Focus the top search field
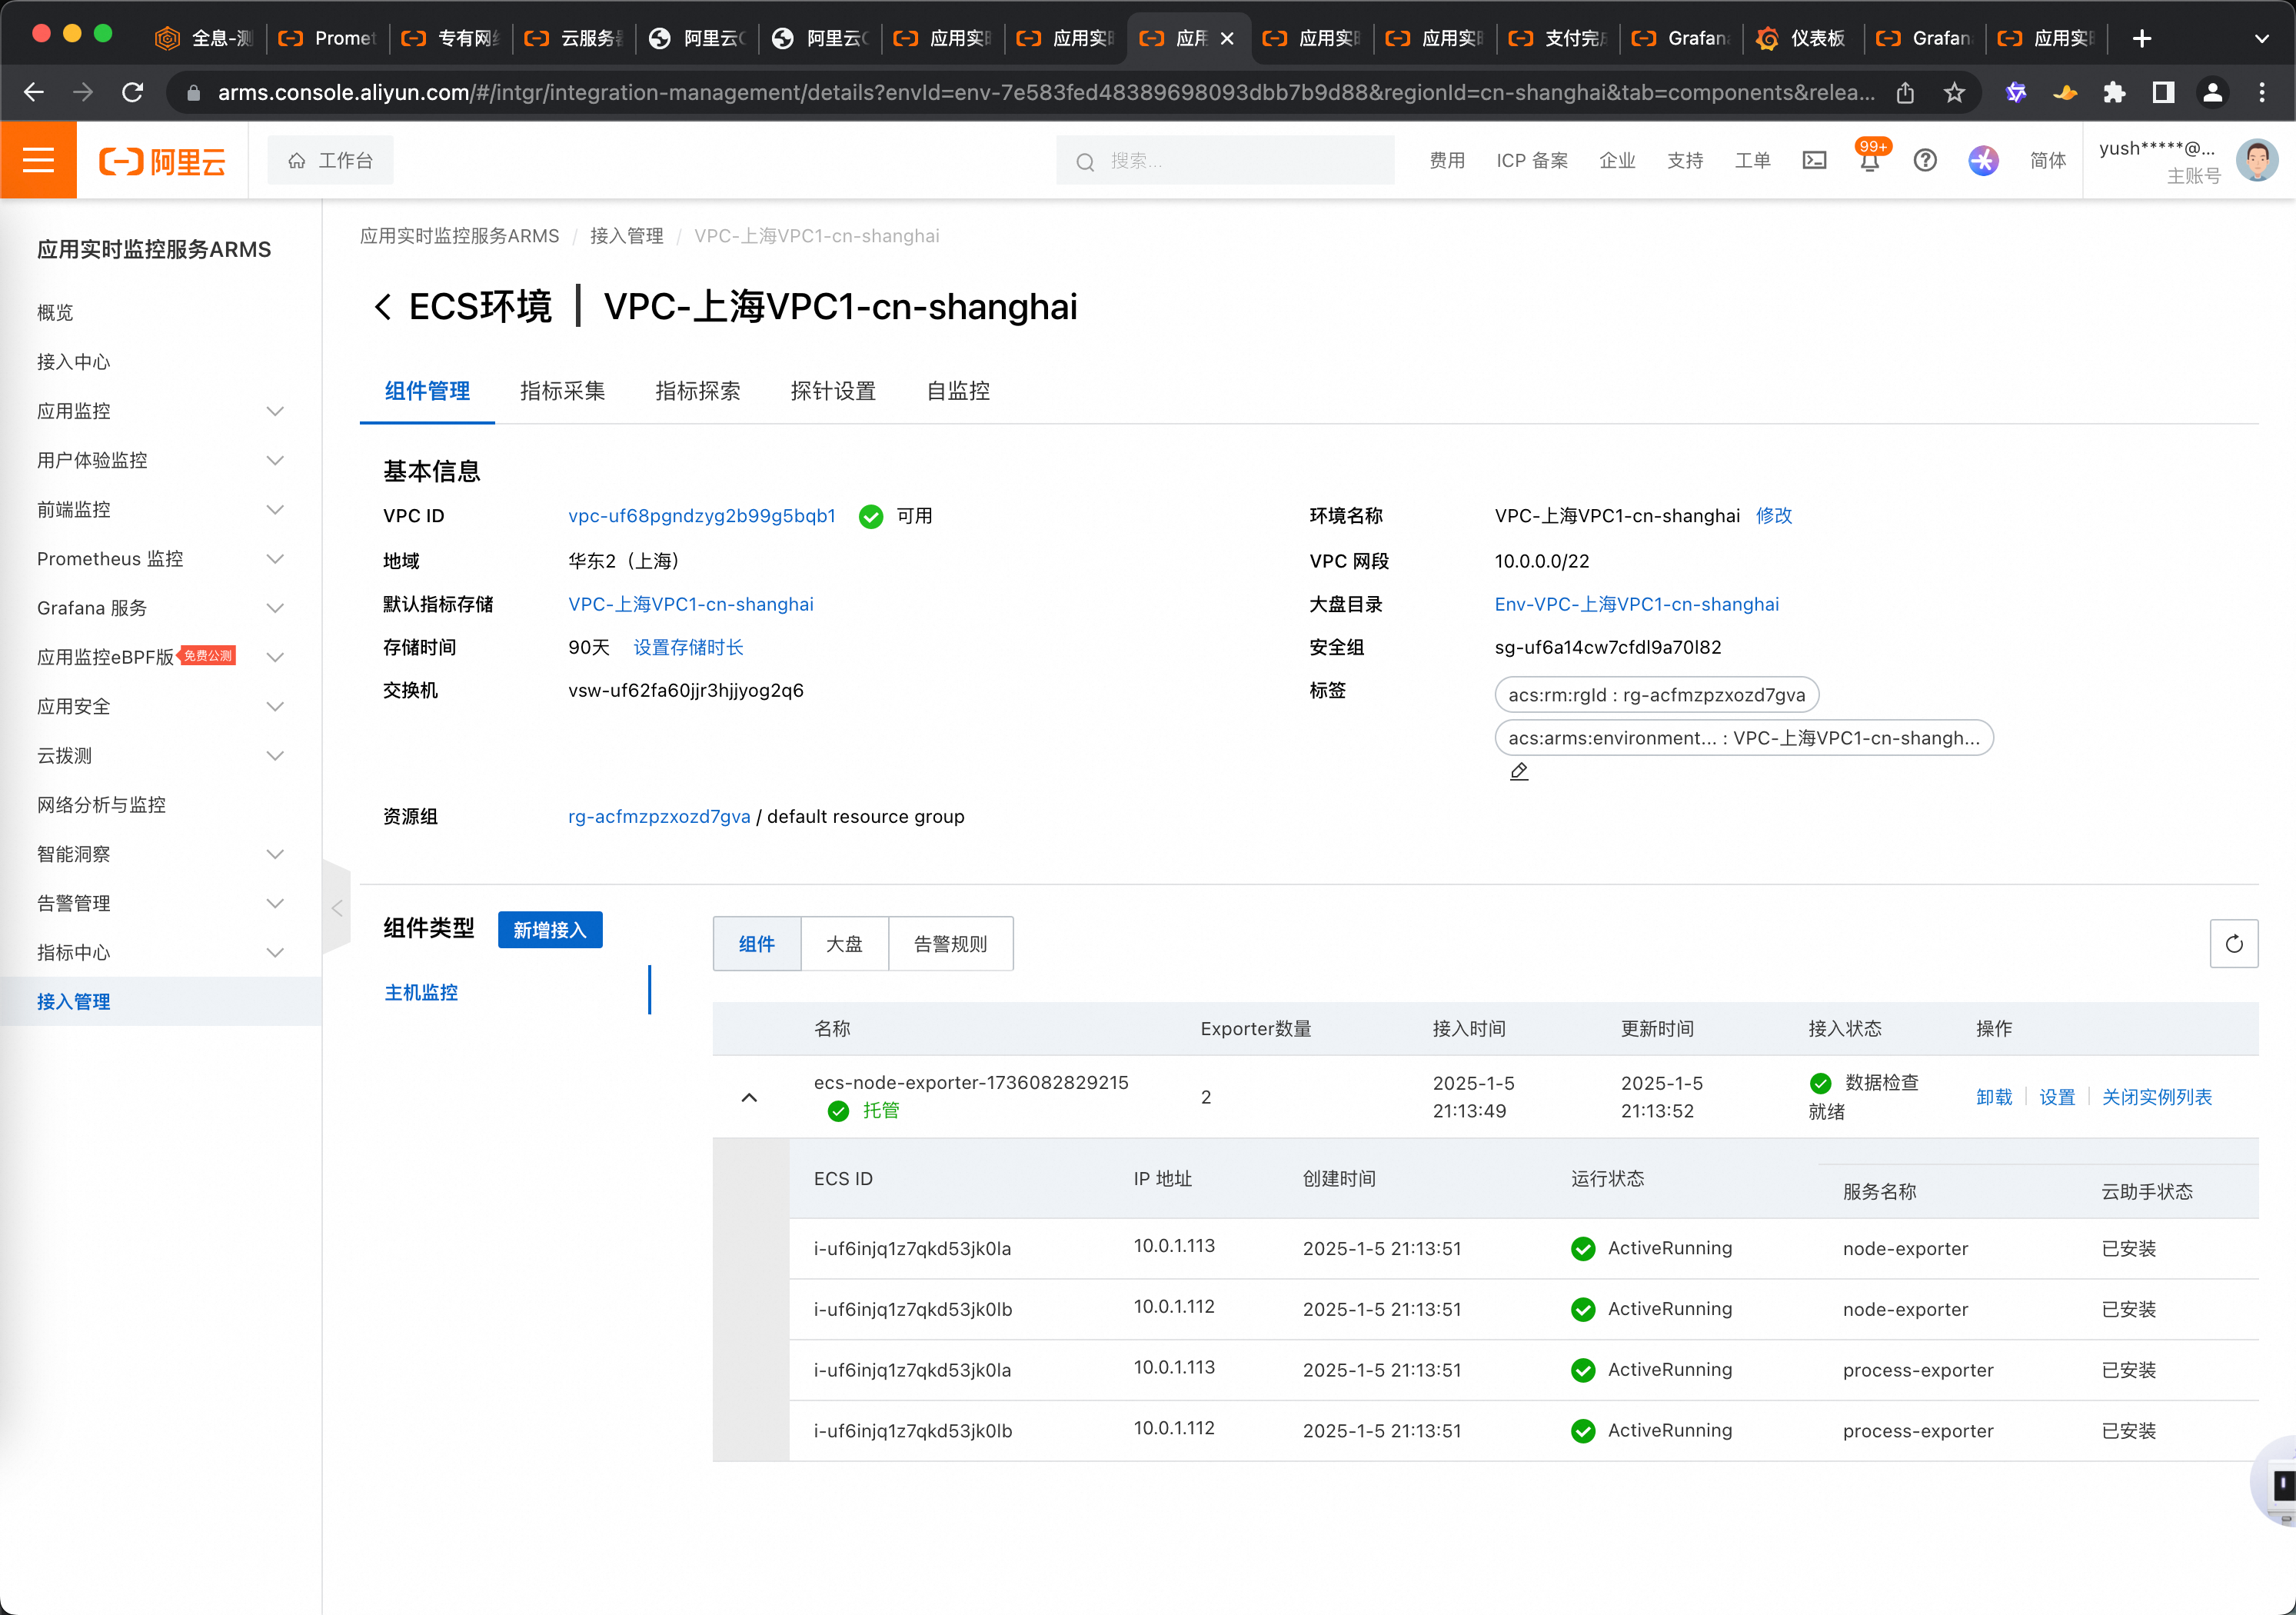Screen dimensions: 2296x1615 coord(1225,160)
